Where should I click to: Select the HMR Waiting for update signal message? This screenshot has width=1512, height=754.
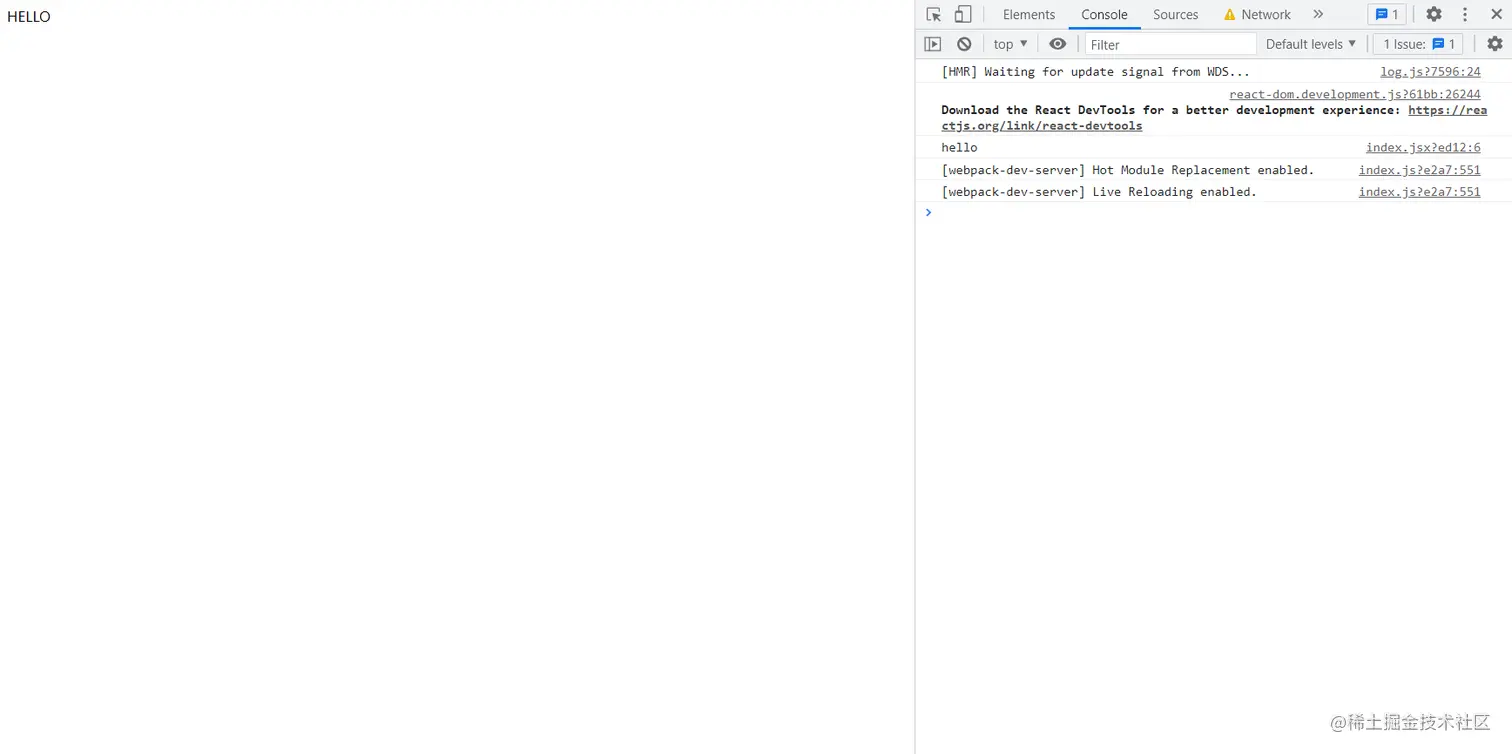[1095, 72]
